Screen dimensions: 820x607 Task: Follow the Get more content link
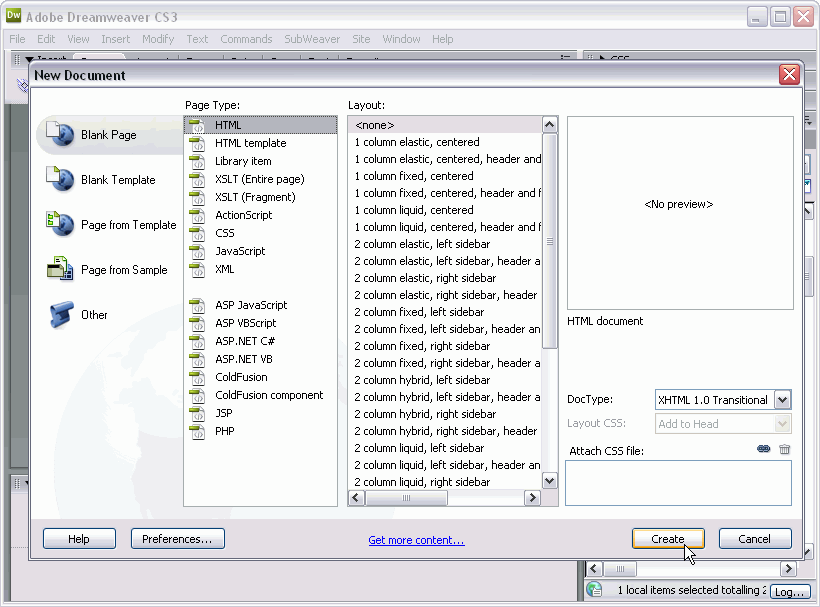click(416, 540)
